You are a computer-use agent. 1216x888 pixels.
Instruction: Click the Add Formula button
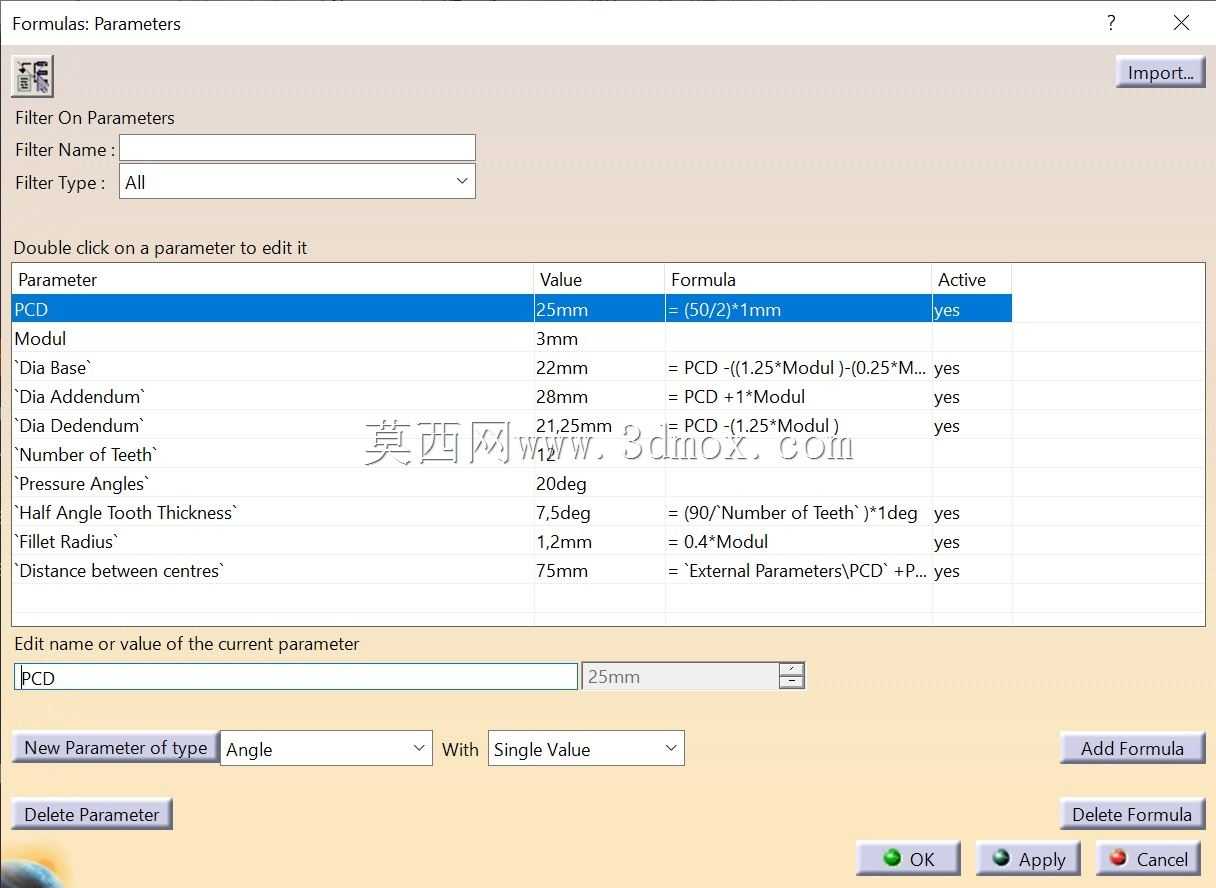coord(1132,748)
